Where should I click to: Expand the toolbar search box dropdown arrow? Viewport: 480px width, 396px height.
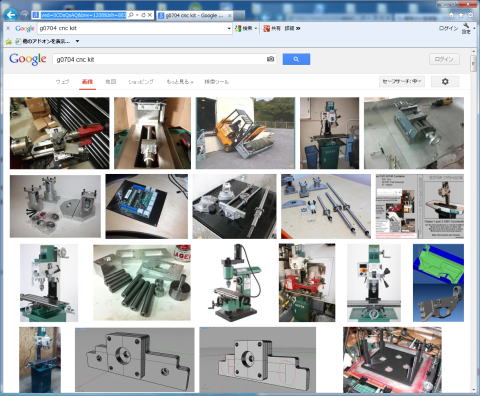(229, 29)
